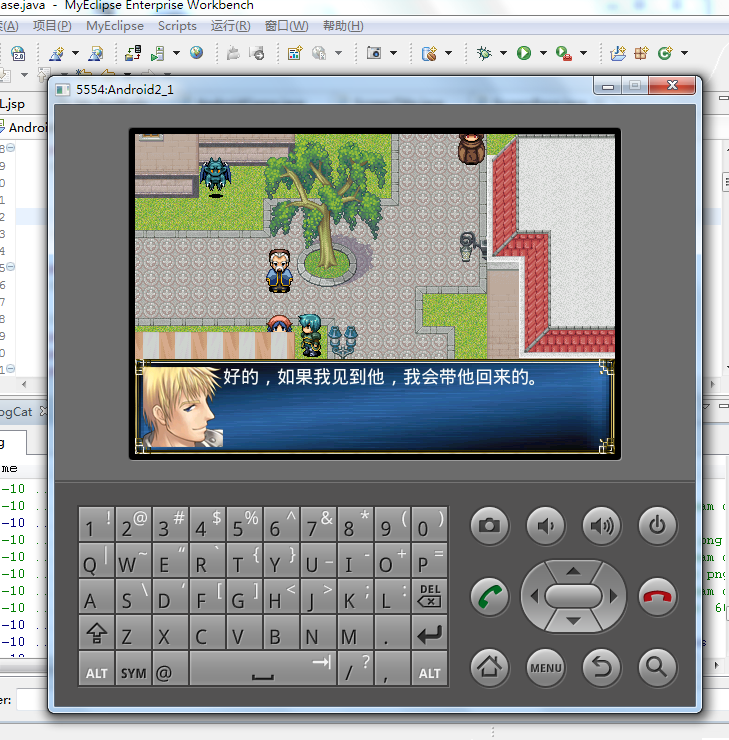Tap the red end call button
The image size is (729, 740).
[657, 597]
